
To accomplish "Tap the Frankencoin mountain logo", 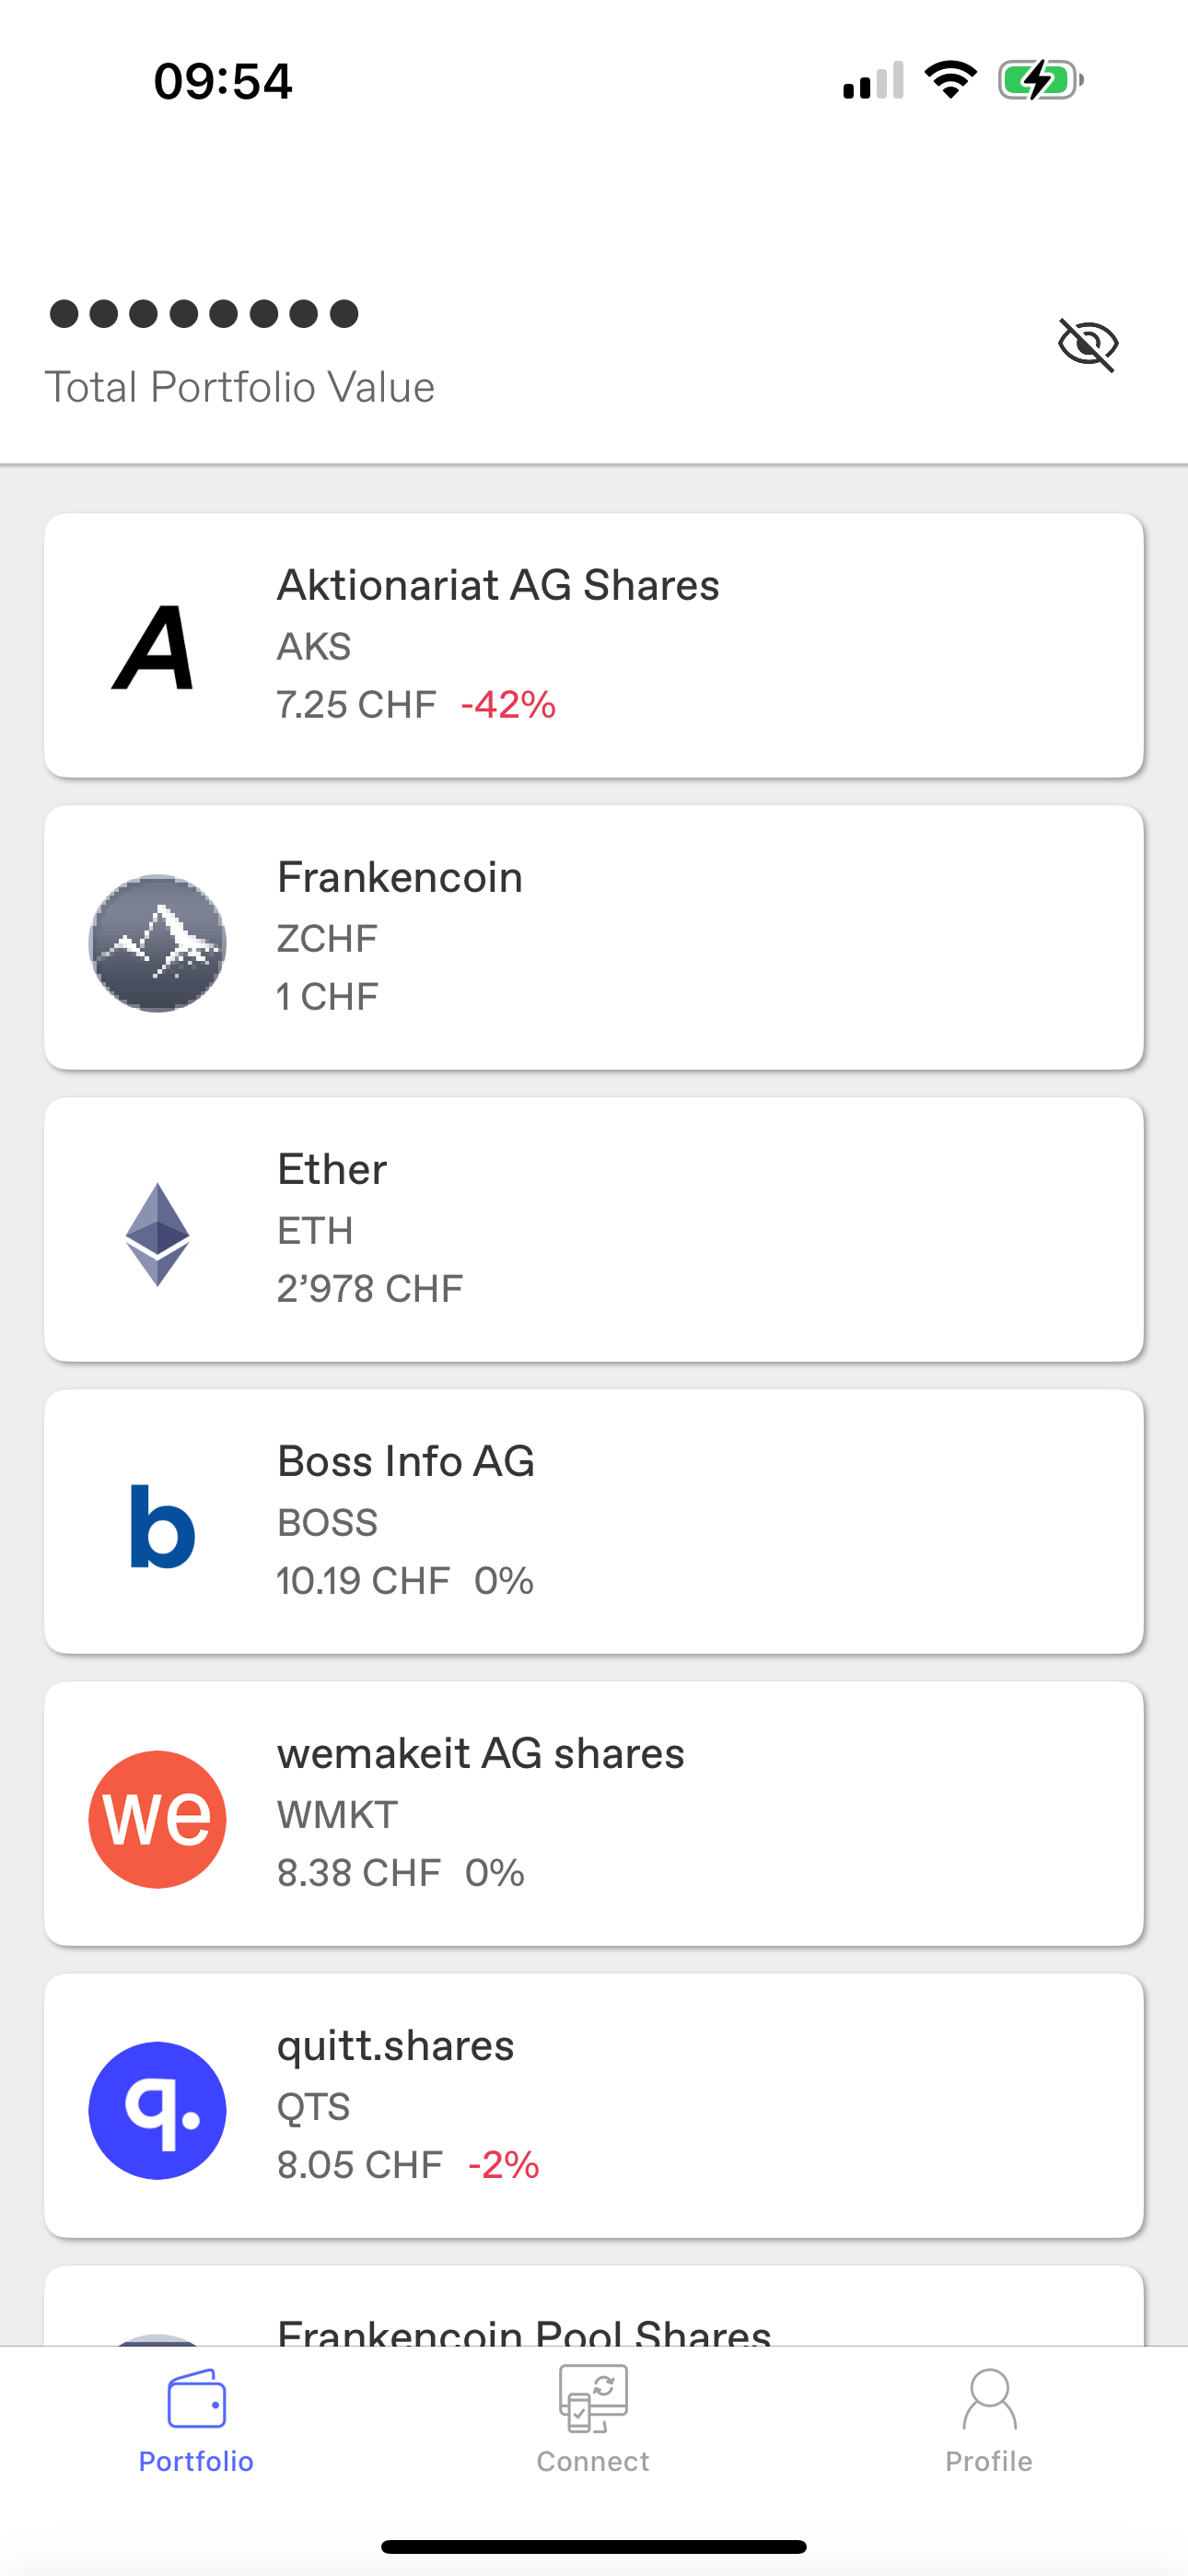I will click(x=157, y=943).
